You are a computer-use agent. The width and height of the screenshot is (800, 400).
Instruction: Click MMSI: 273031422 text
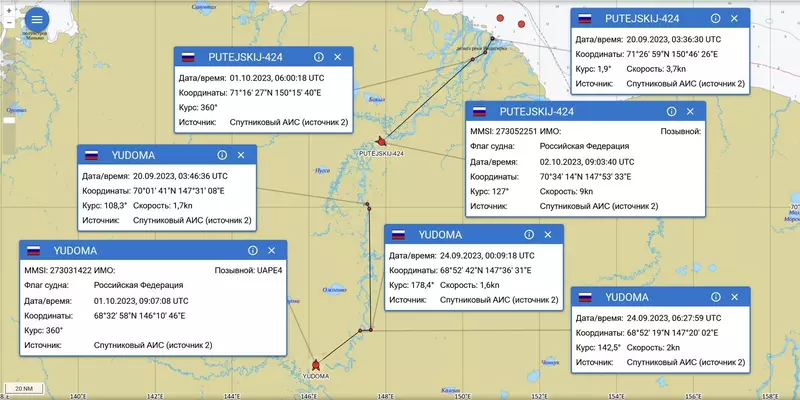coord(58,270)
